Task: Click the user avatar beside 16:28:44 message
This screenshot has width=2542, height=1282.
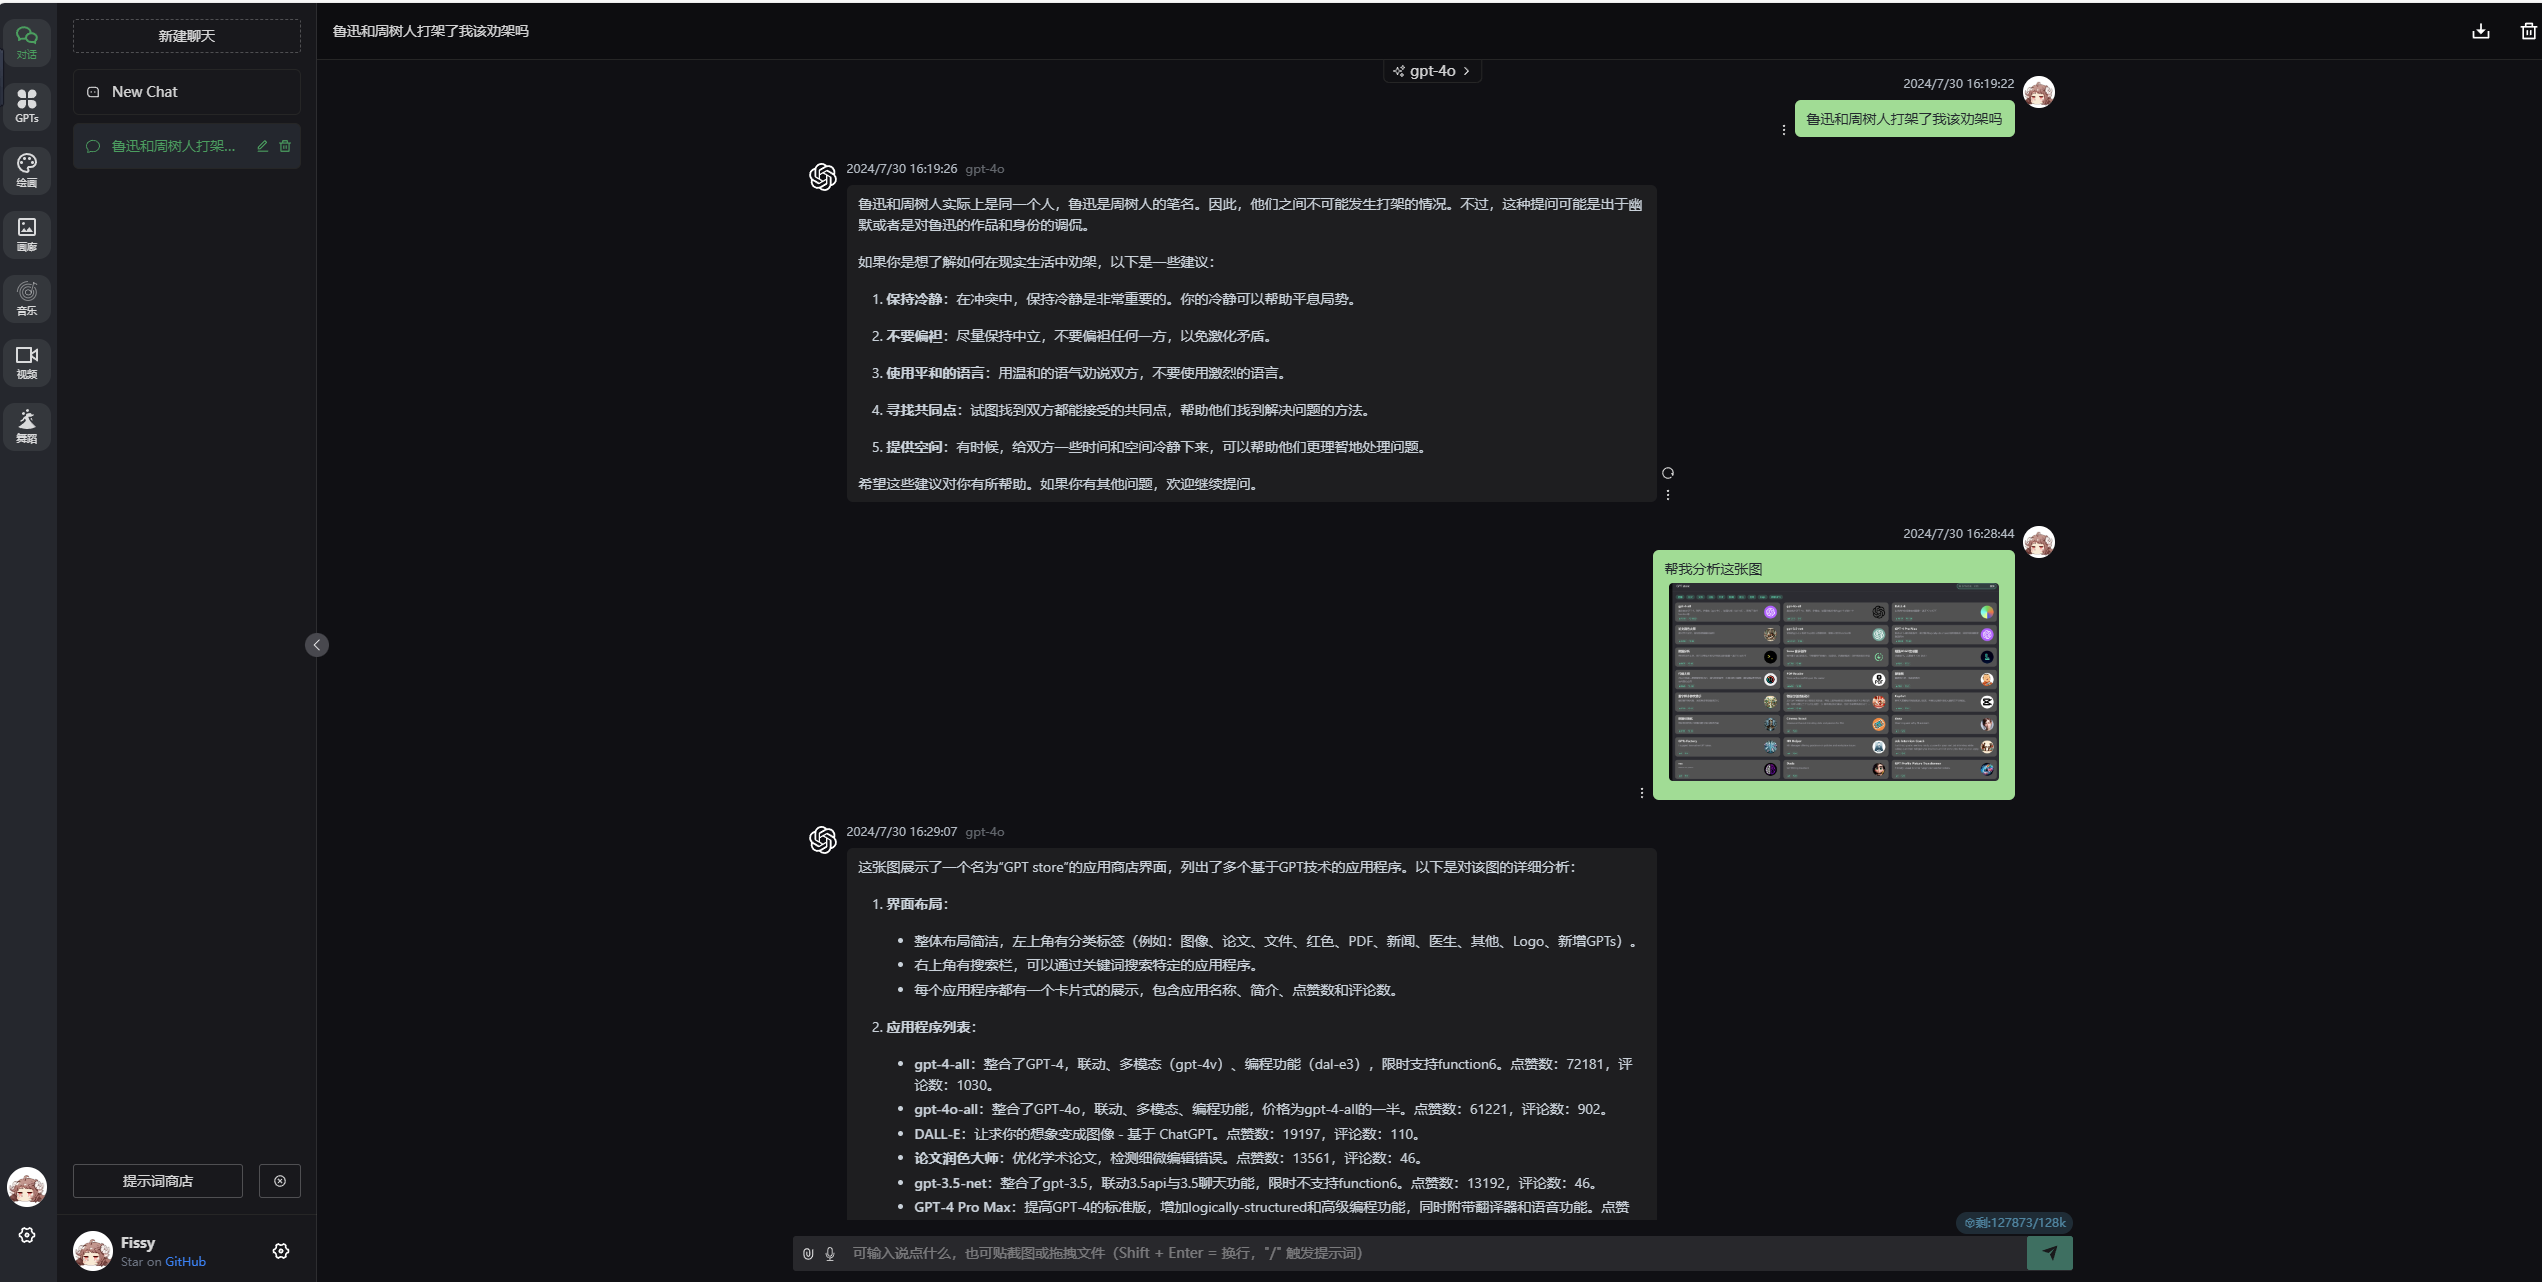Action: click(x=2039, y=542)
